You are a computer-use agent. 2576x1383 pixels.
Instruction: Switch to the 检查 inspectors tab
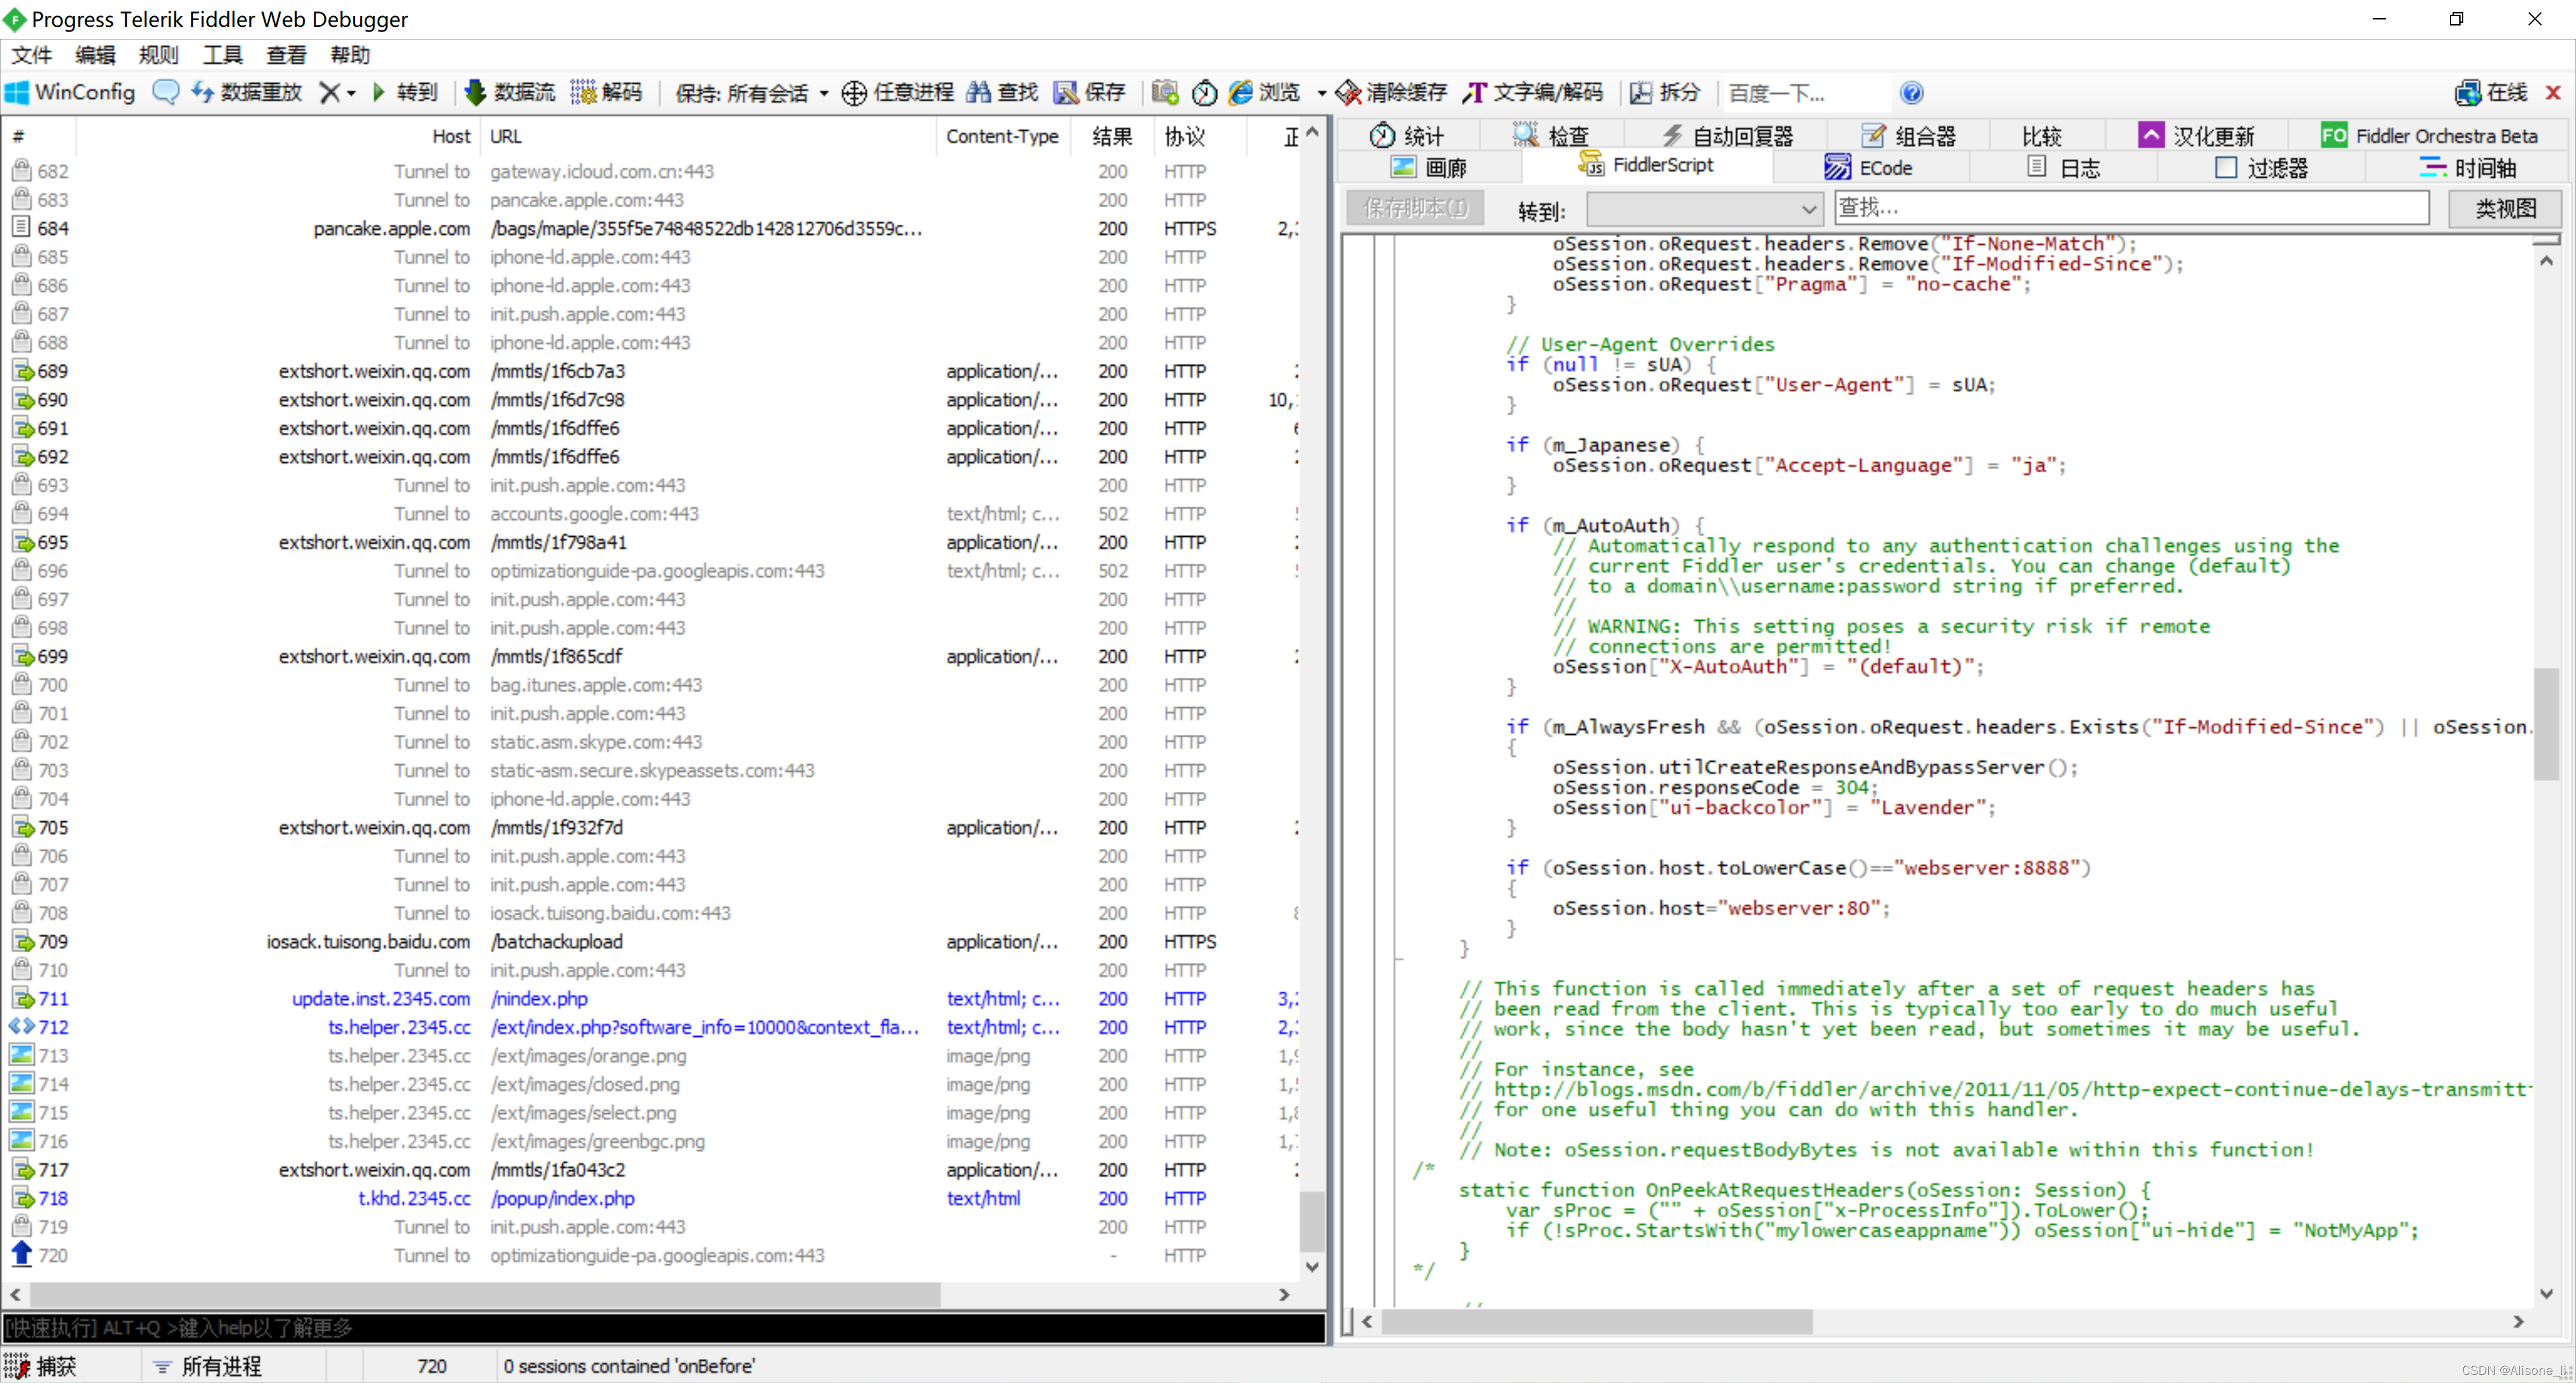tap(1552, 135)
